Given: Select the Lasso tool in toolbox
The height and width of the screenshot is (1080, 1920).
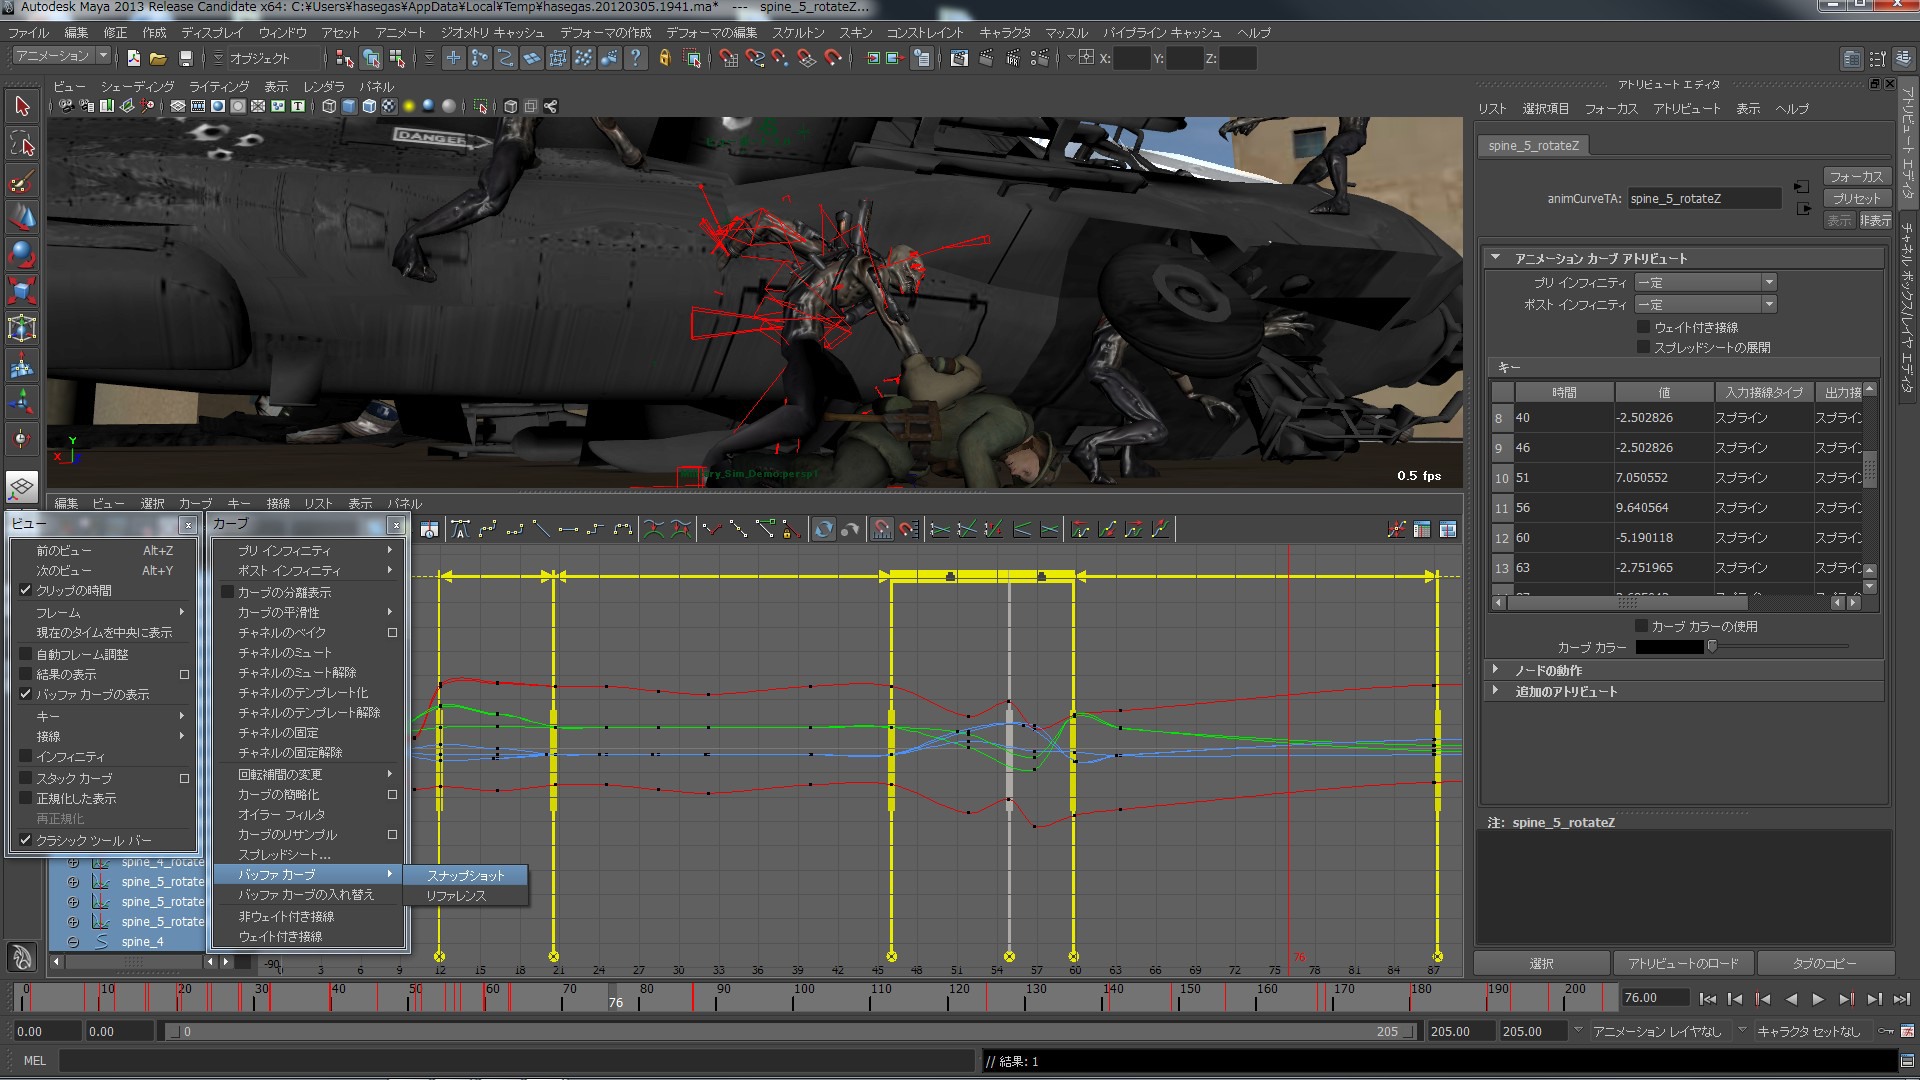Looking at the screenshot, I should pos(22,144).
